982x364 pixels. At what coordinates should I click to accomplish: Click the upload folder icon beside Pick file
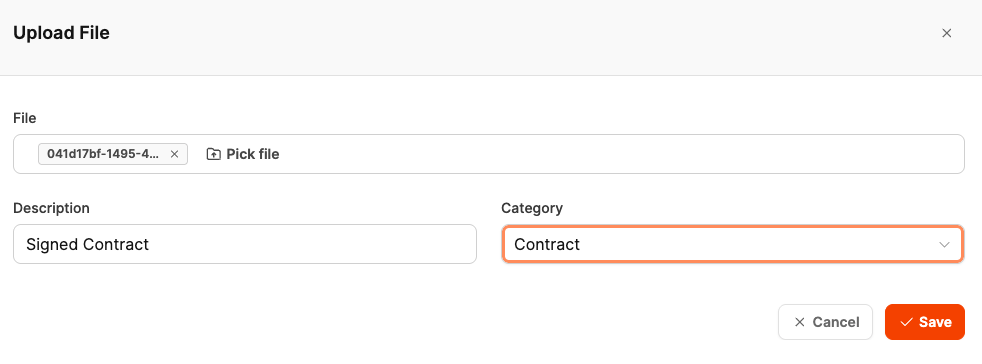(x=214, y=154)
